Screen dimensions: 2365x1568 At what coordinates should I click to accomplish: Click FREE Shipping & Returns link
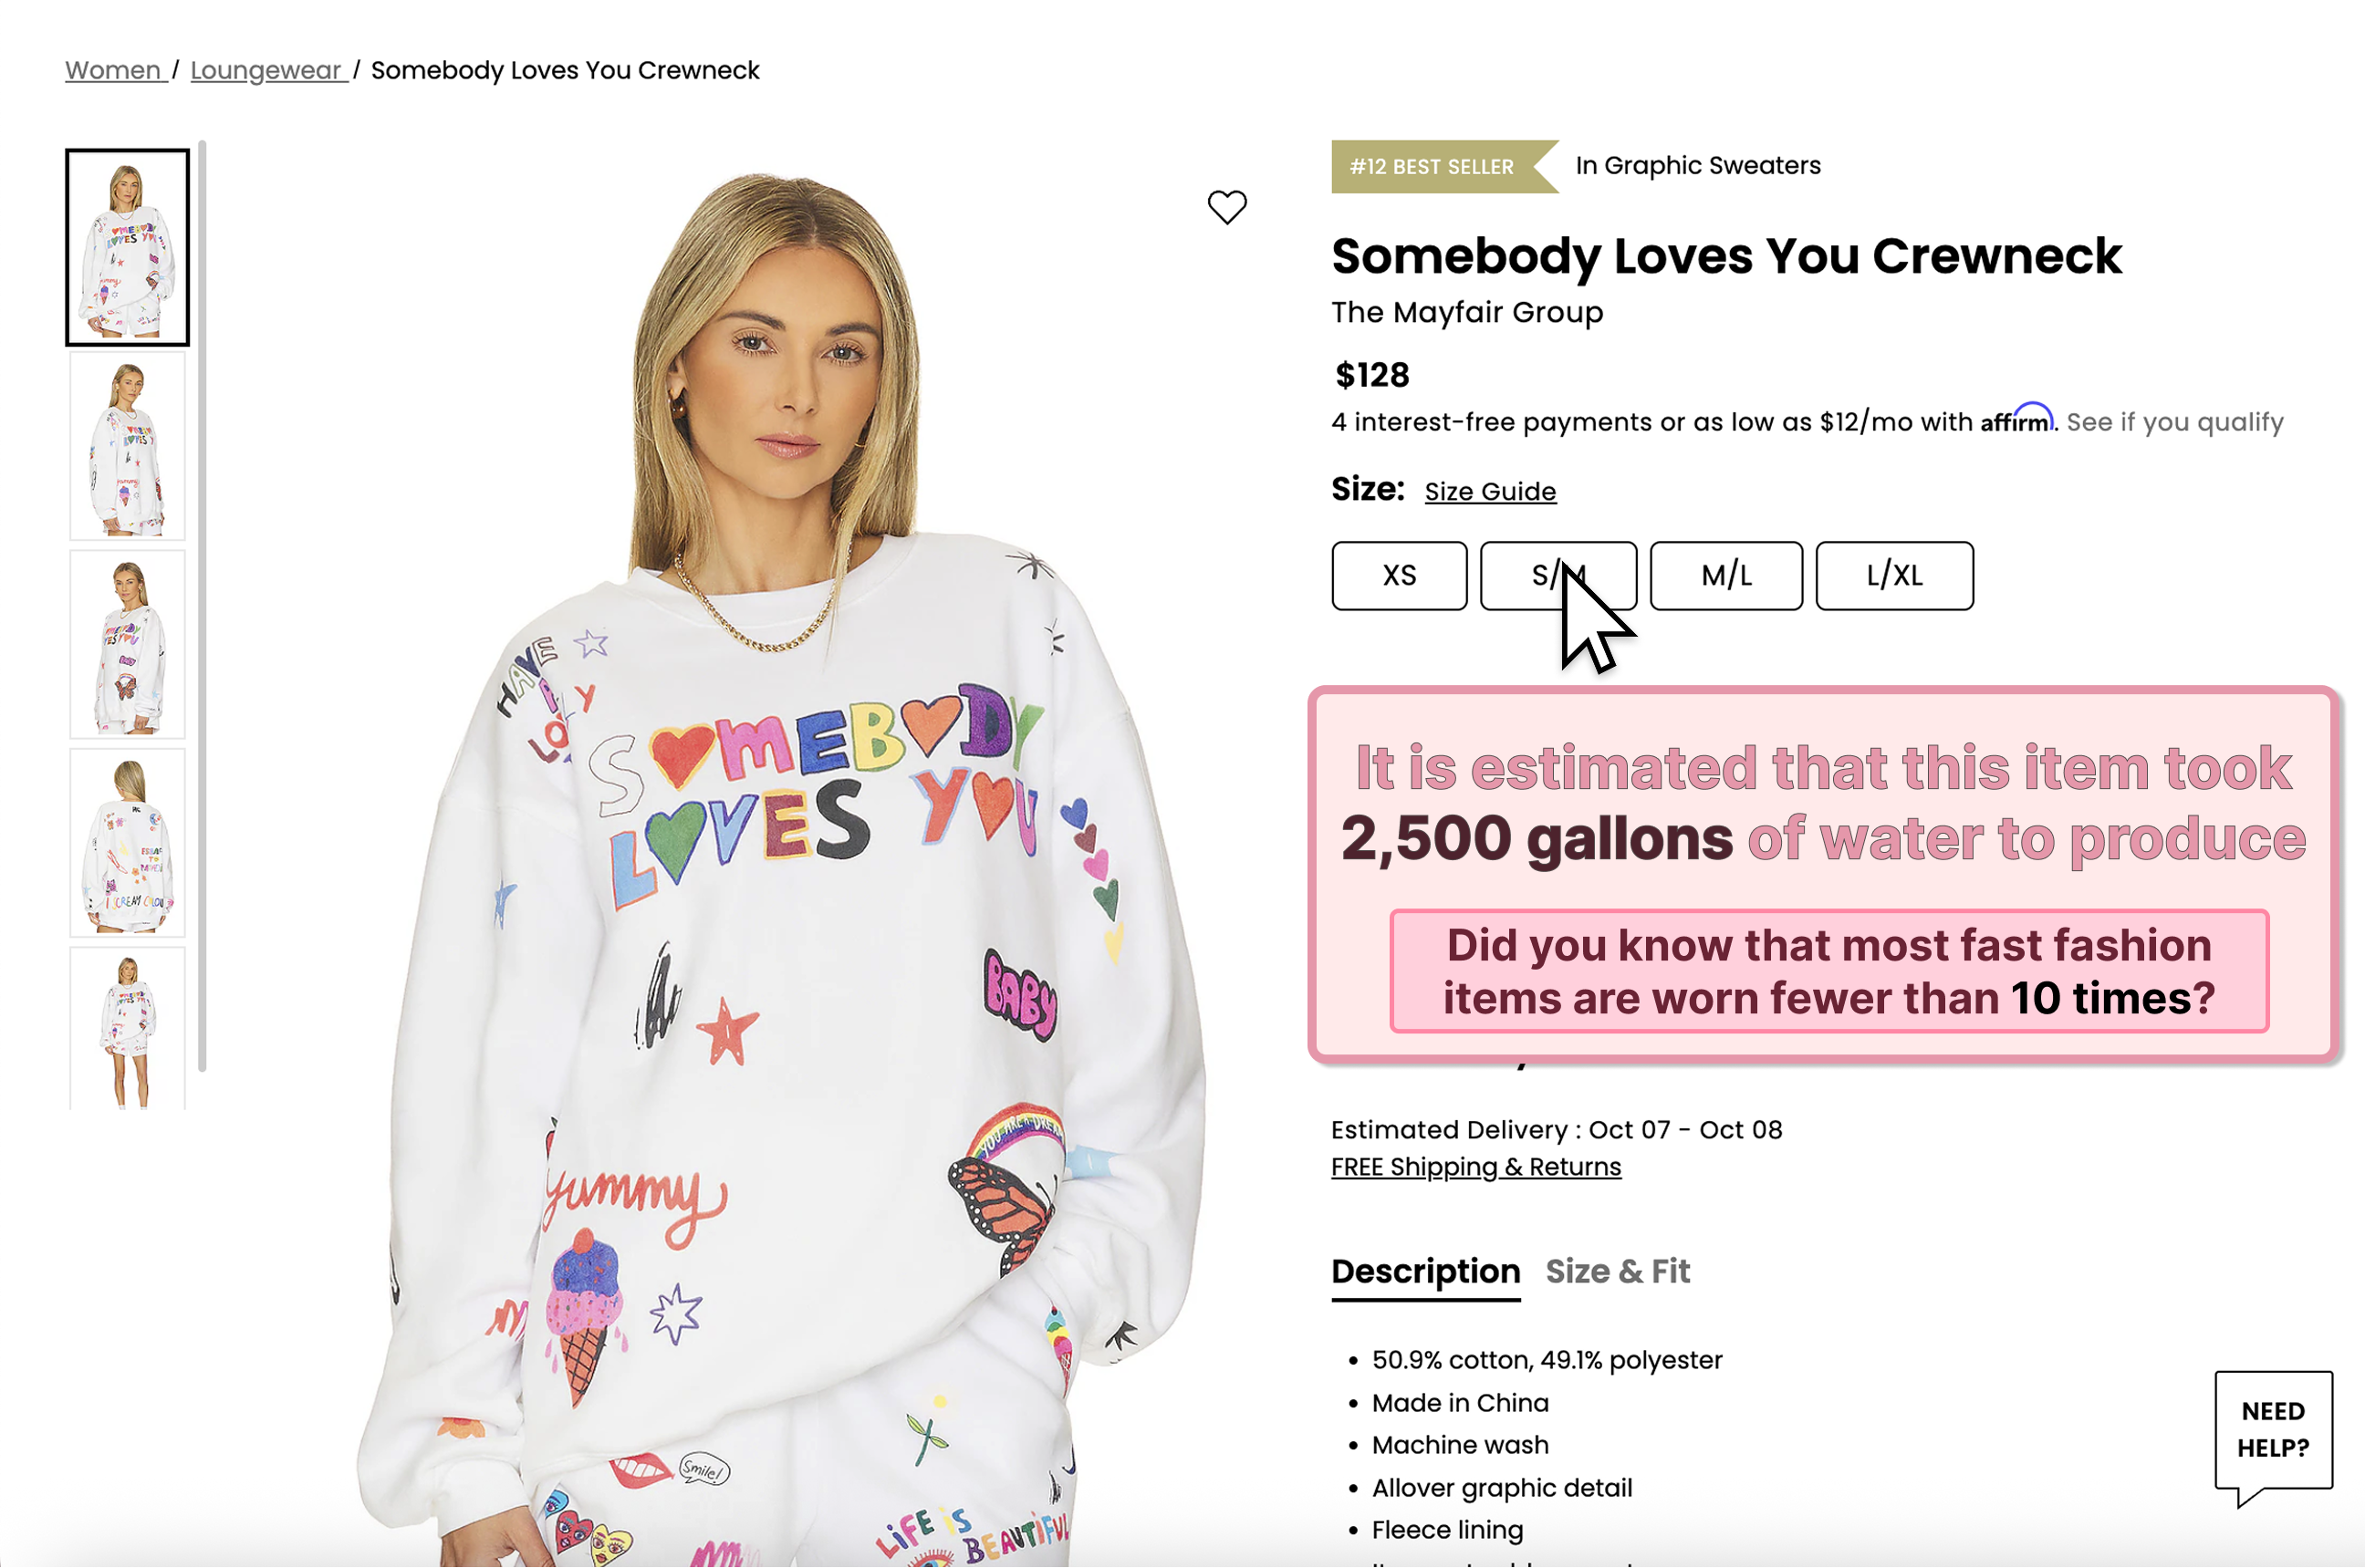point(1476,1167)
